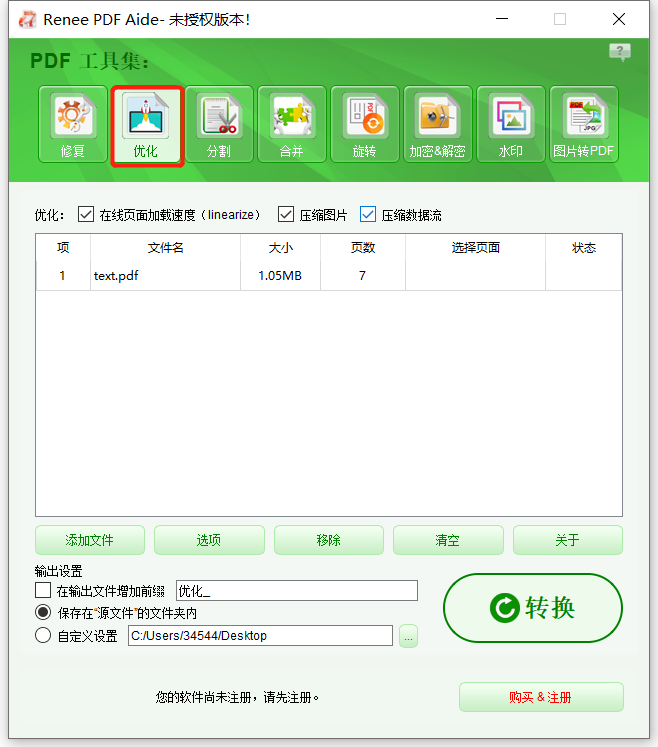Viewport: 658px width, 747px height.
Task: Click the 页数 column header
Action: 363,248
